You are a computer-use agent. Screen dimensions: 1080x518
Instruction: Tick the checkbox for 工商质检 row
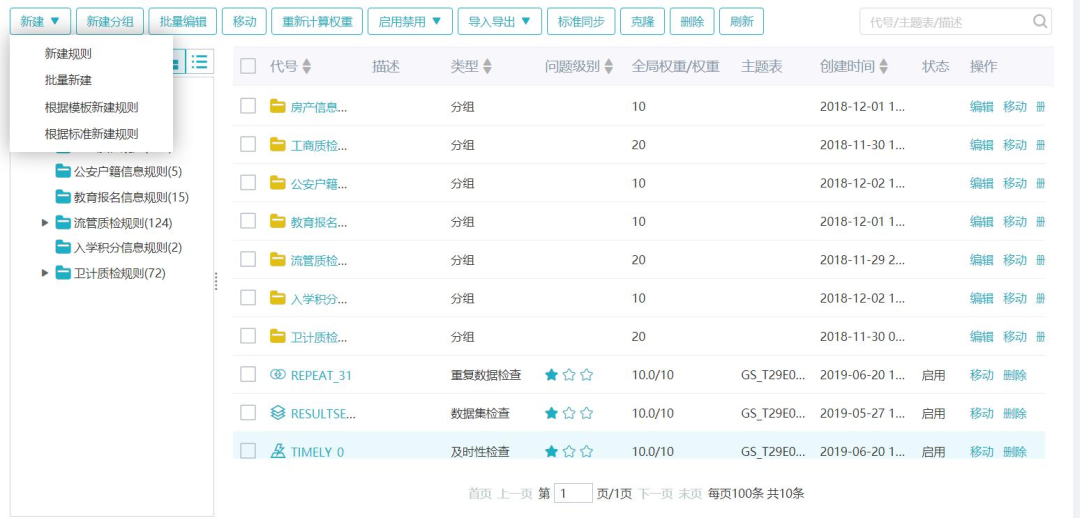[x=248, y=145]
